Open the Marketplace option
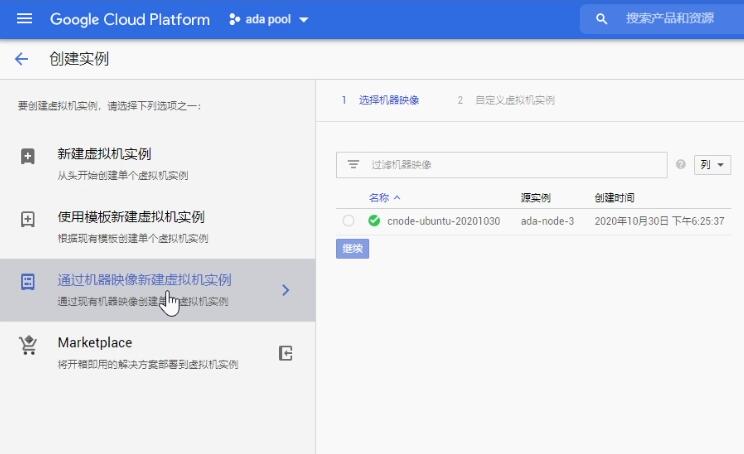The width and height of the screenshot is (744, 454). pyautogui.click(x=158, y=353)
